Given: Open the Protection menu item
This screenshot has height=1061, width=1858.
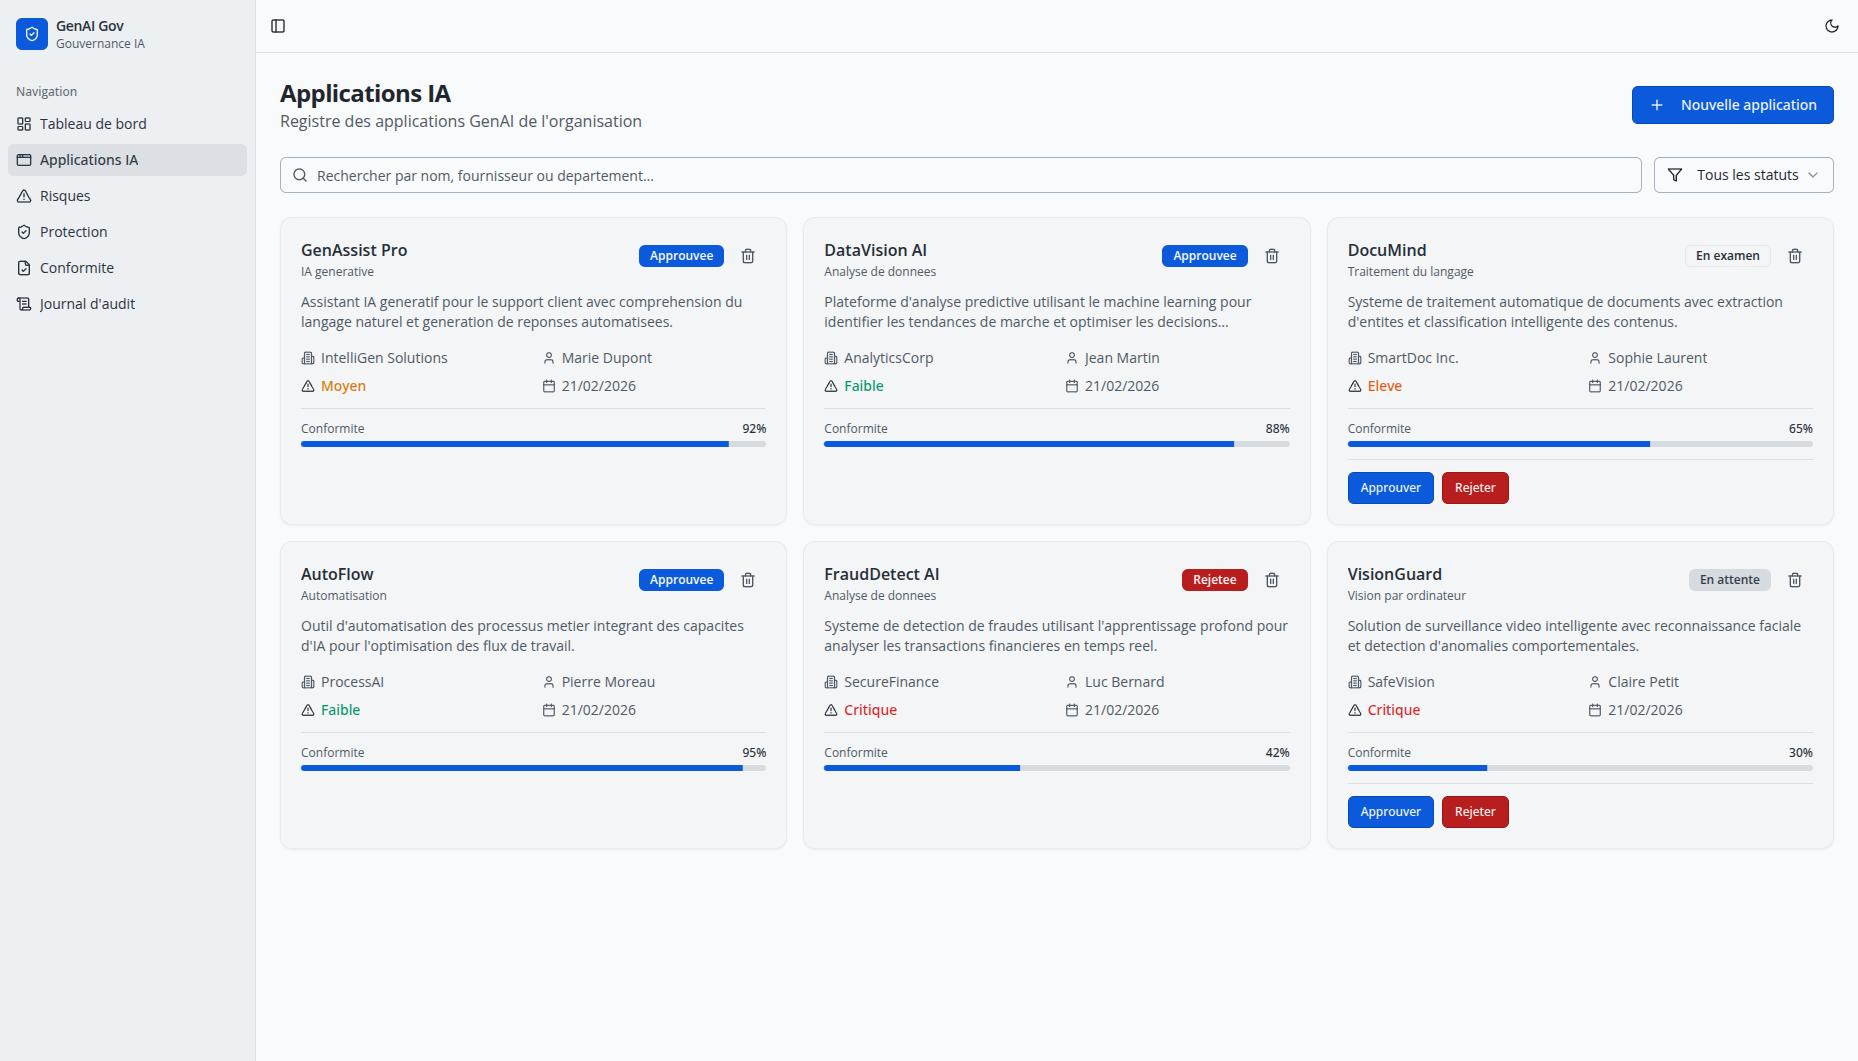Looking at the screenshot, I should [73, 232].
